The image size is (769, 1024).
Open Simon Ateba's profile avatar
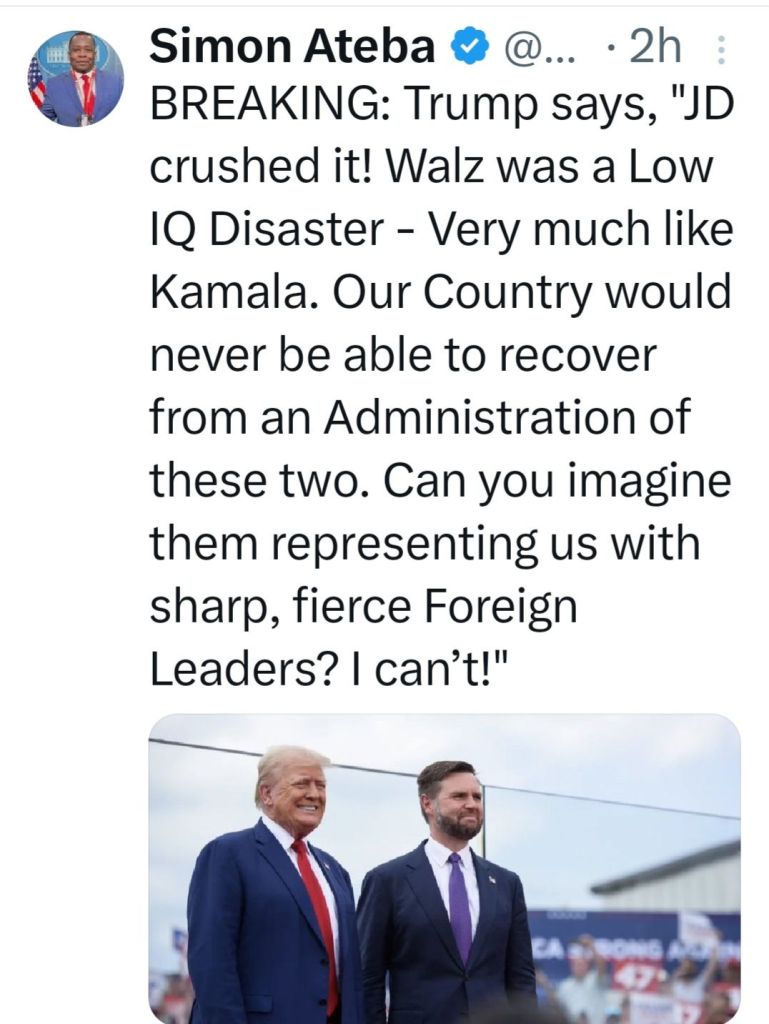tap(76, 78)
